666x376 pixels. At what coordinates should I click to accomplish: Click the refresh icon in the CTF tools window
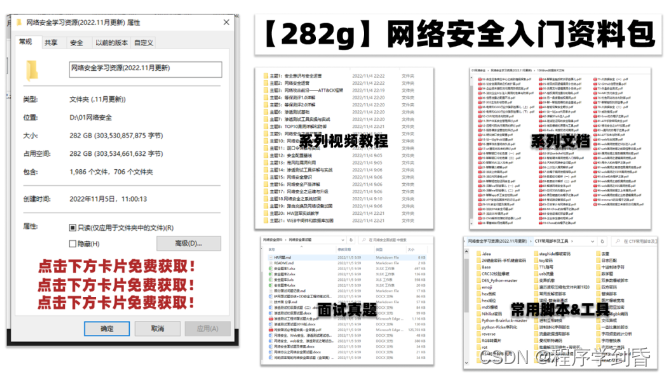(602, 241)
